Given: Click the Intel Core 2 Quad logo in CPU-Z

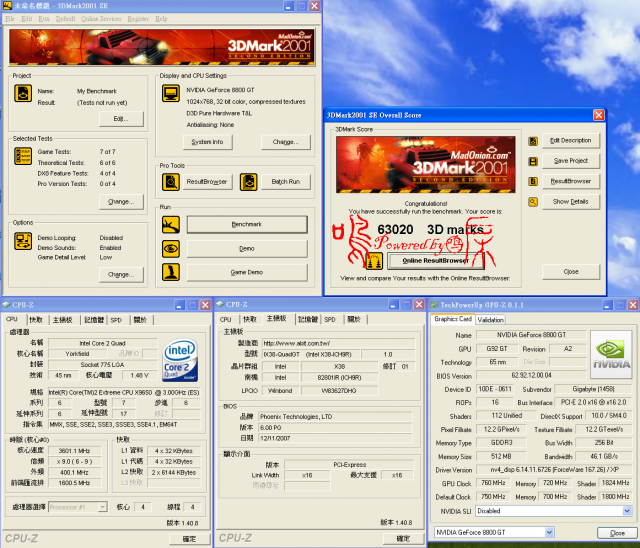Looking at the screenshot, I should point(180,360).
